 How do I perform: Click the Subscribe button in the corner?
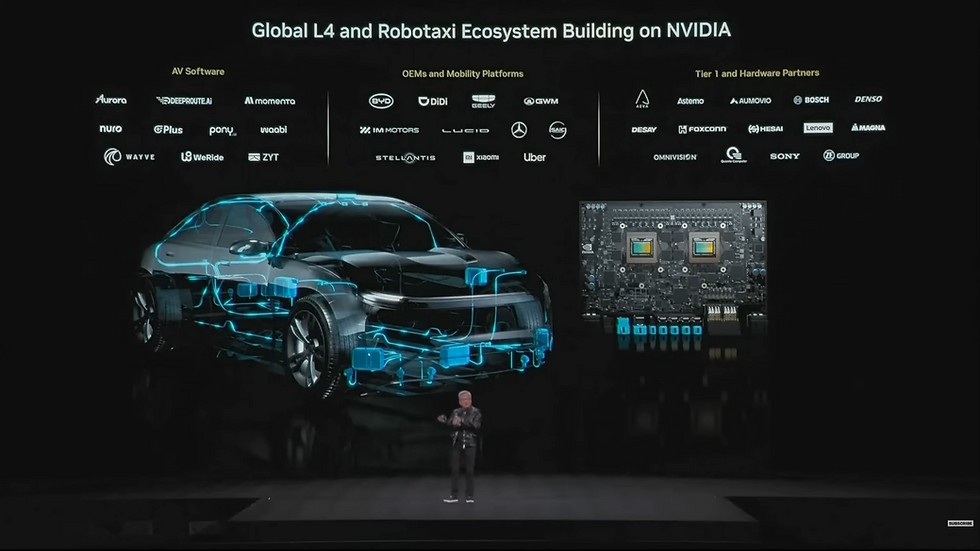[961, 523]
